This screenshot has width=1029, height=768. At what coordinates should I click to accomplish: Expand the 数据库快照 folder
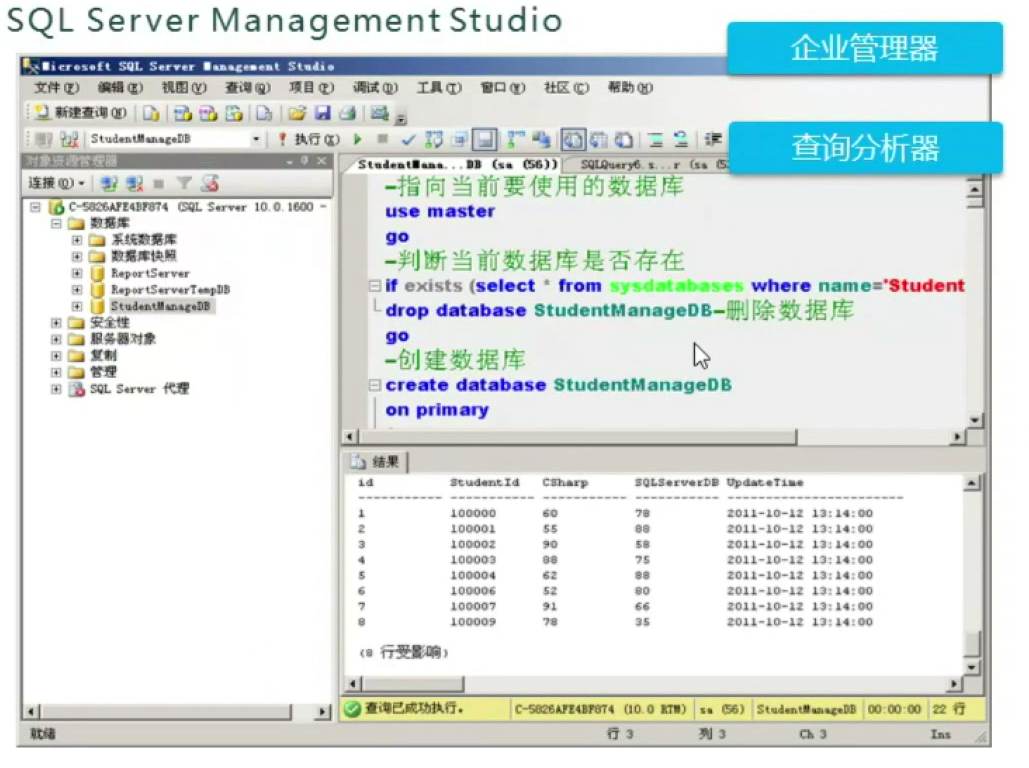tap(77, 256)
